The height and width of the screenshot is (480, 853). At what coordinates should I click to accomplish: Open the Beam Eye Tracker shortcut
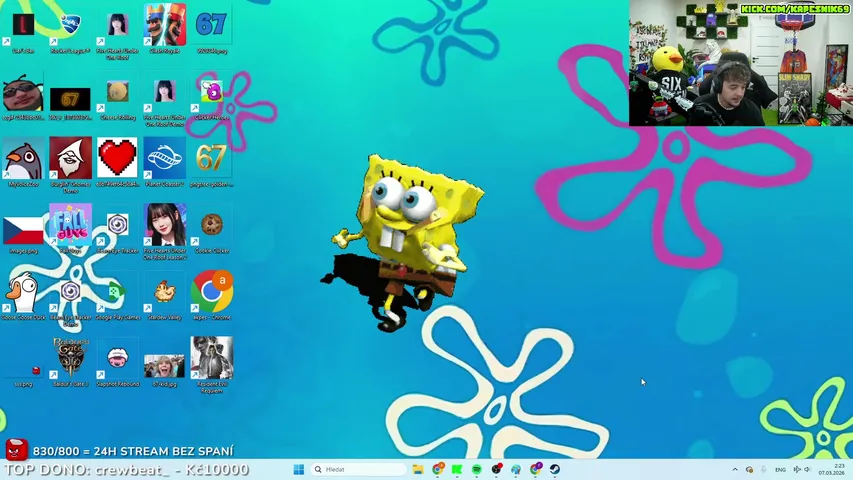coord(118,231)
